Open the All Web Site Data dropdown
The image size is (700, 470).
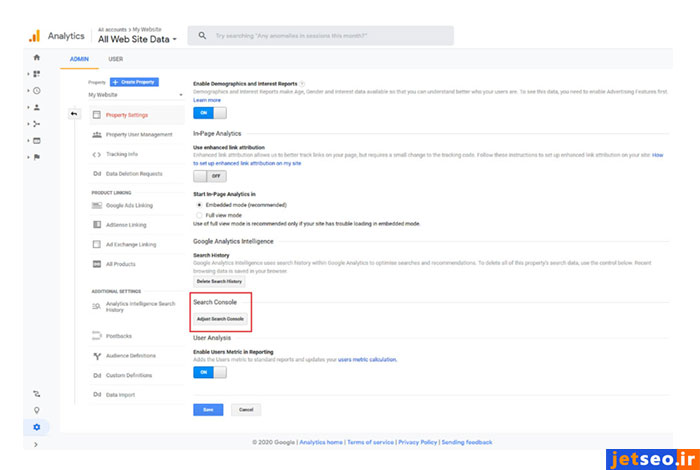pos(138,39)
